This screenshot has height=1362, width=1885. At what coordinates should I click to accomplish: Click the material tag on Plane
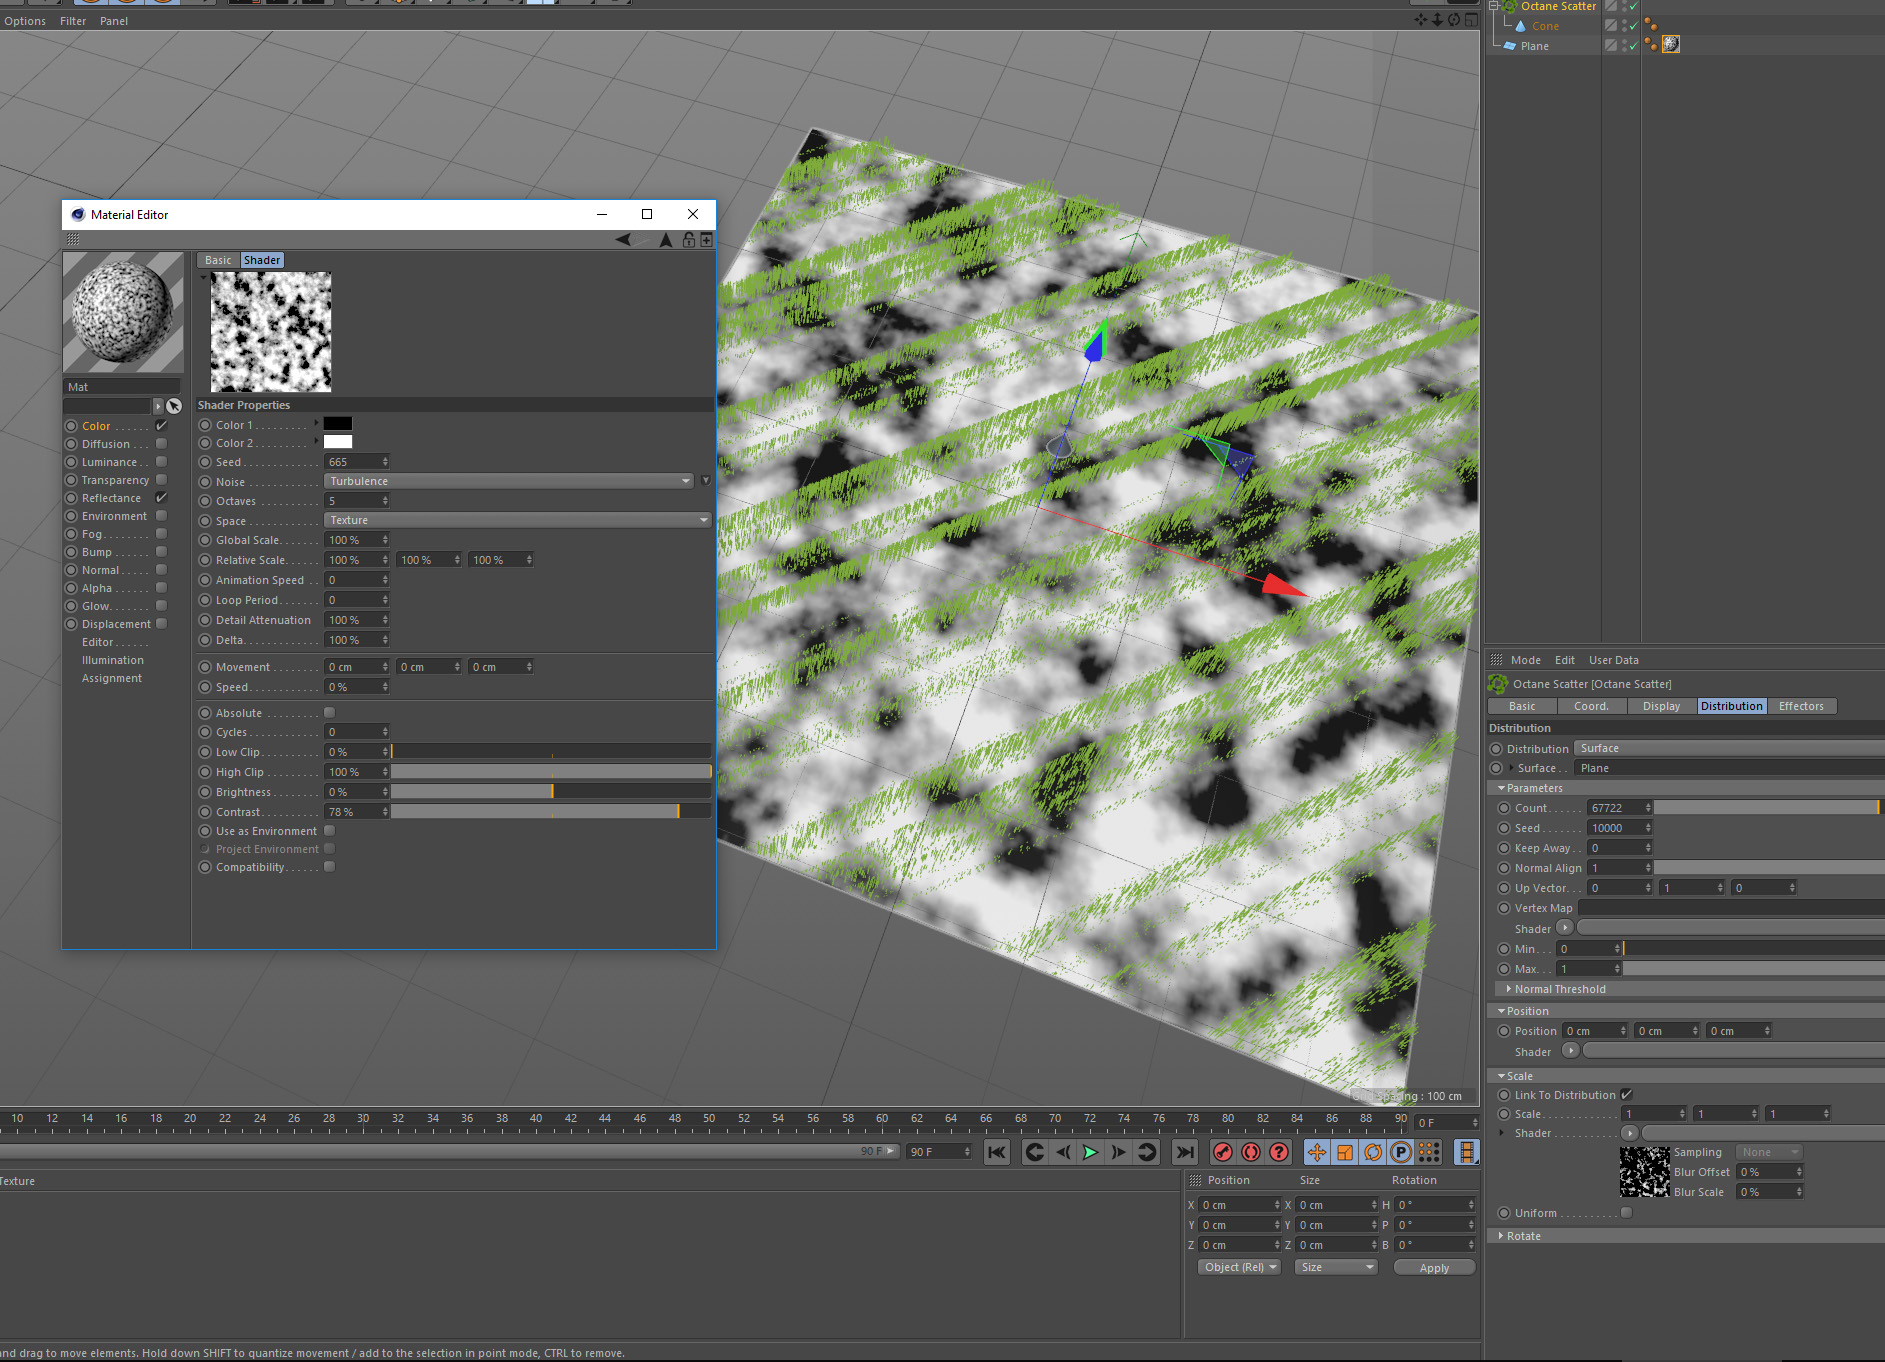click(x=1670, y=45)
